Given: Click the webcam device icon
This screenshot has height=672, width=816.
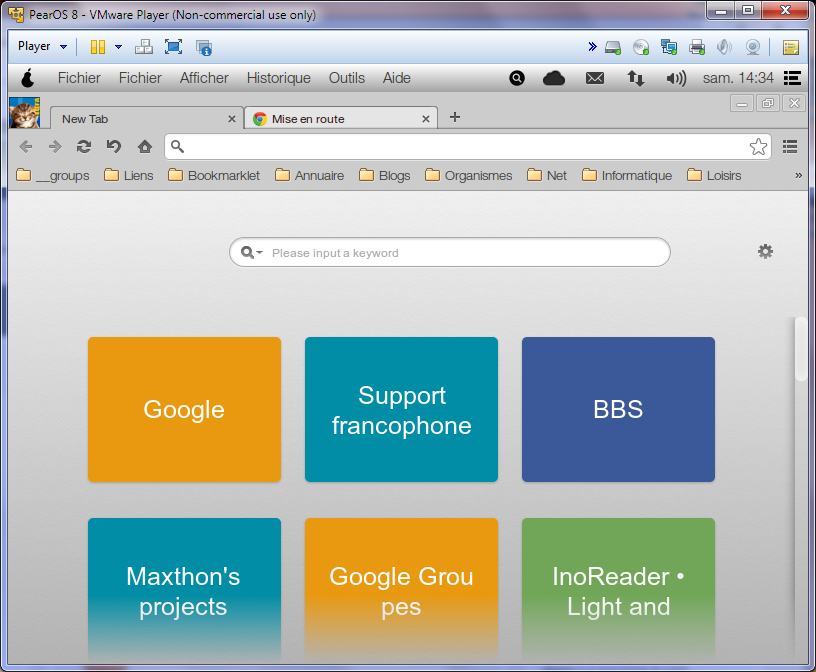Looking at the screenshot, I should tap(753, 47).
